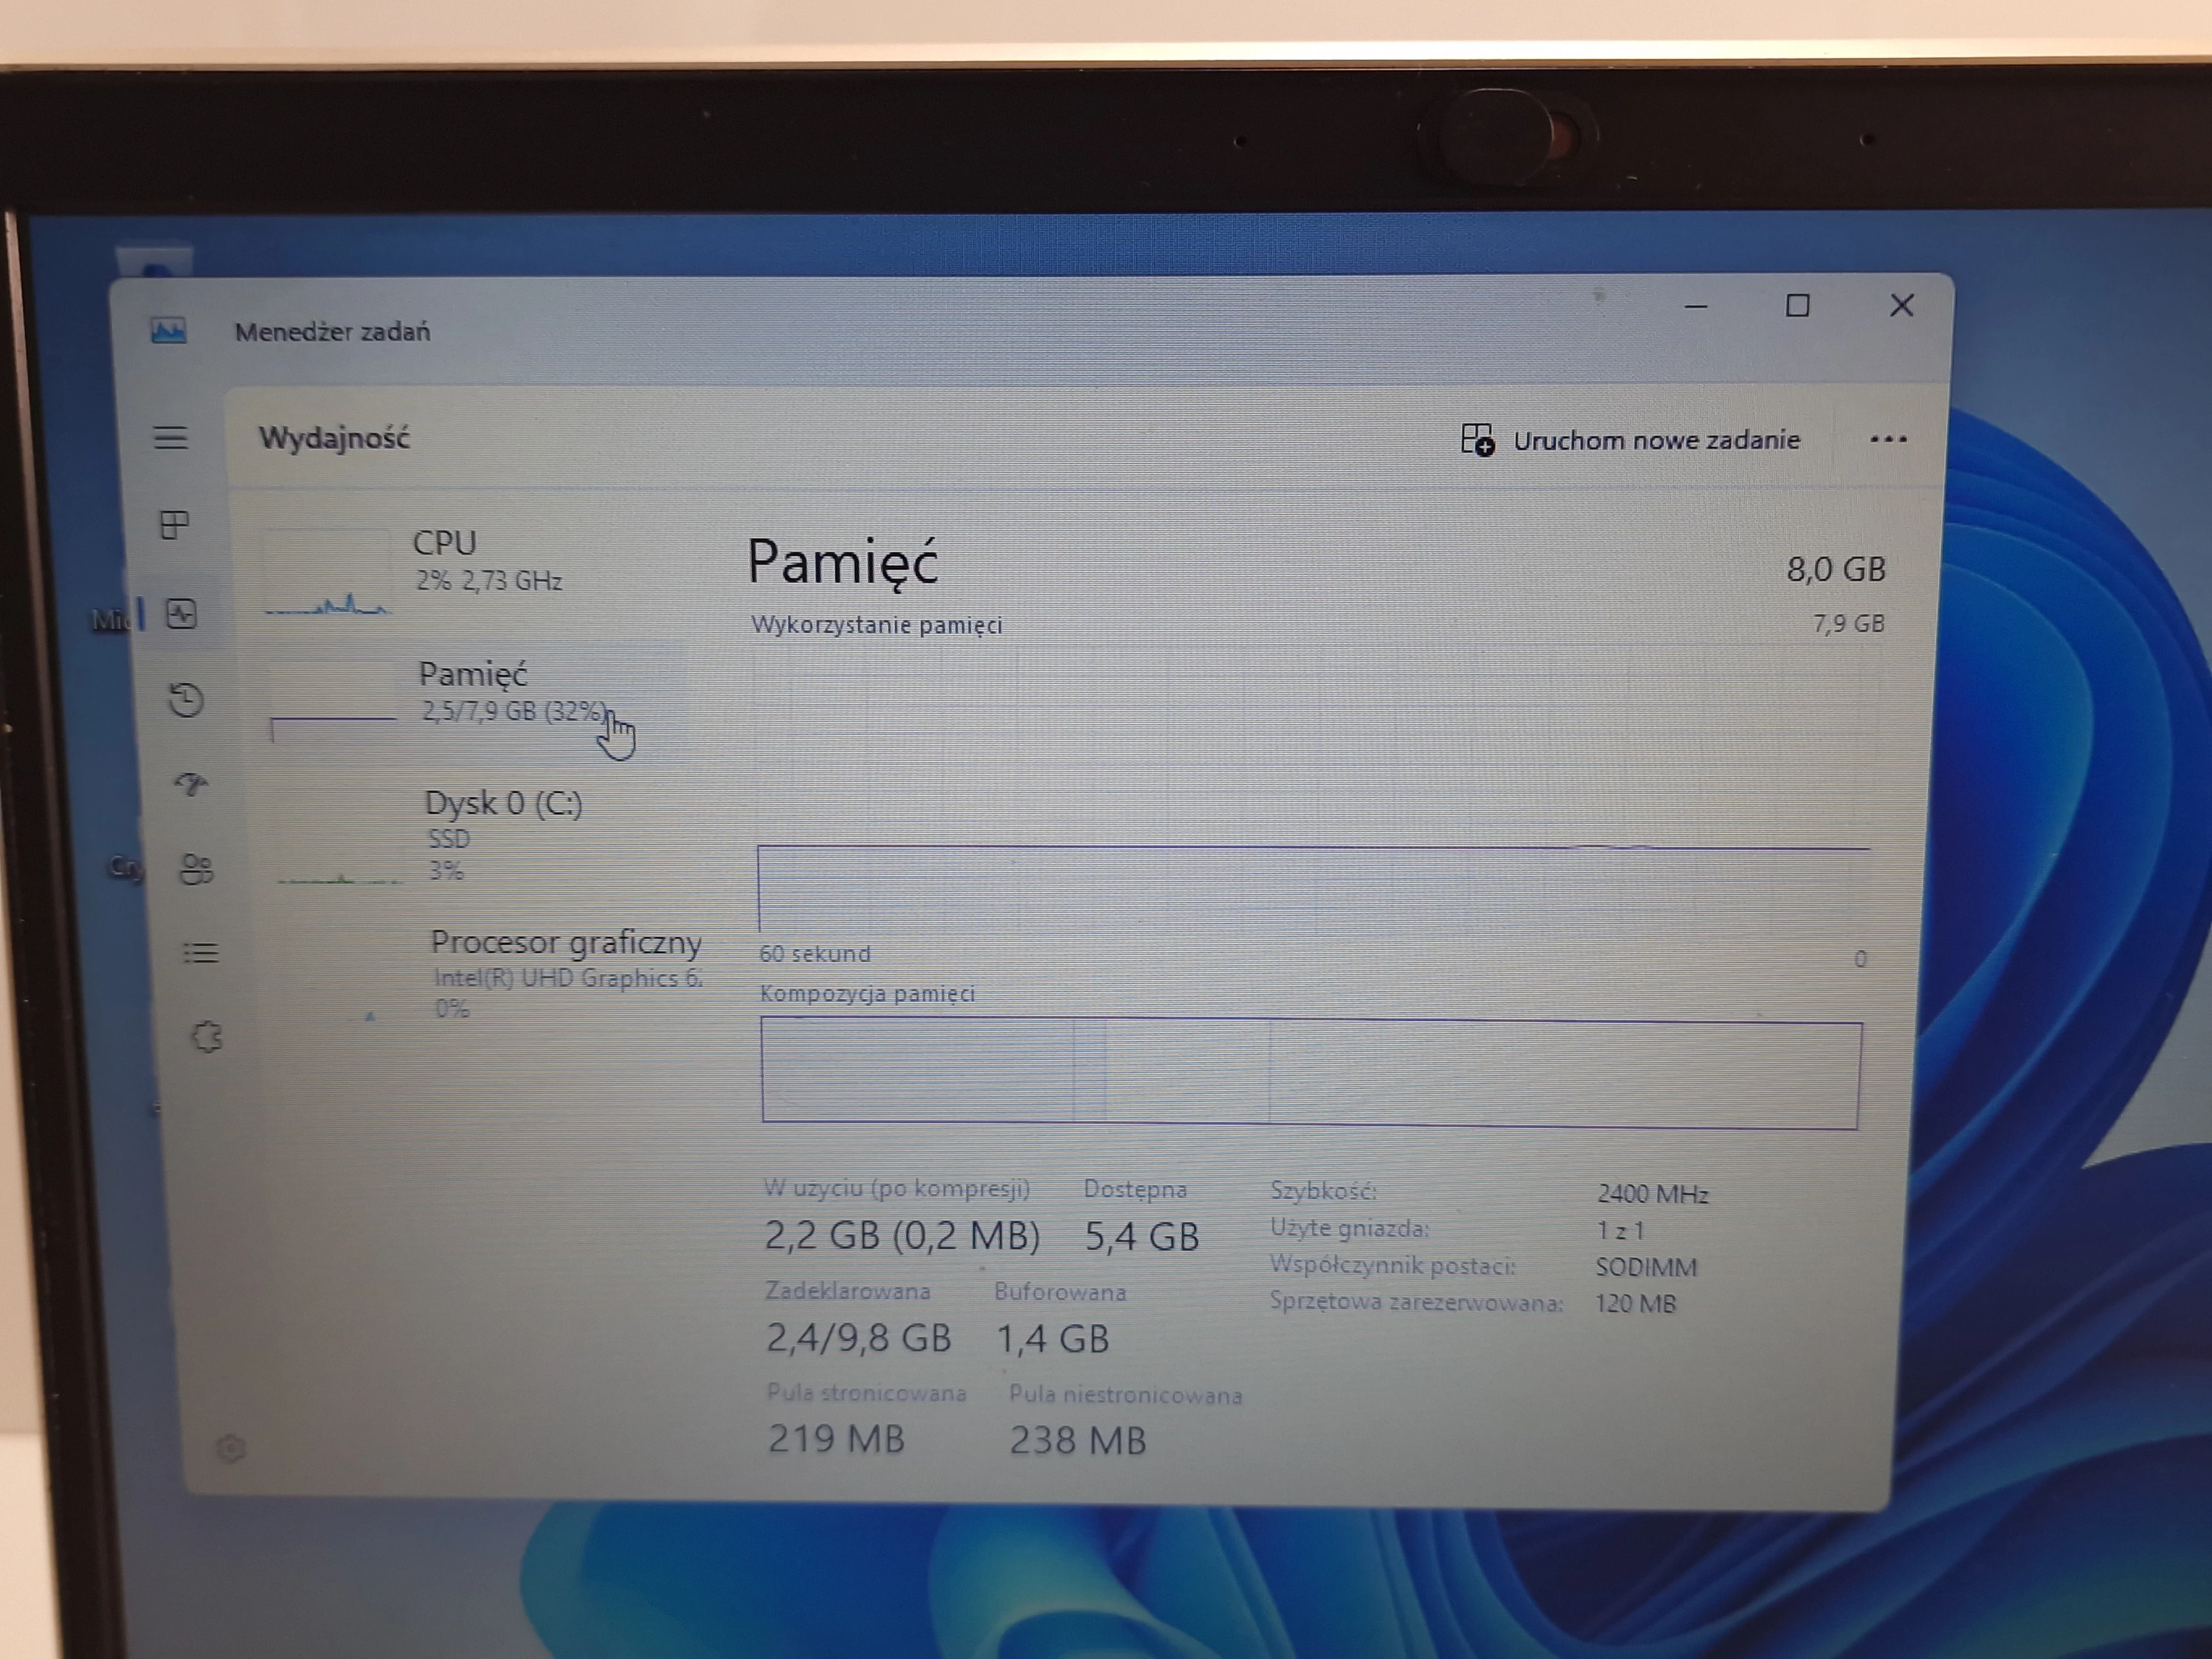Click the Task Manager app icon in title bar
The image size is (2212, 1659).
pyautogui.click(x=168, y=330)
